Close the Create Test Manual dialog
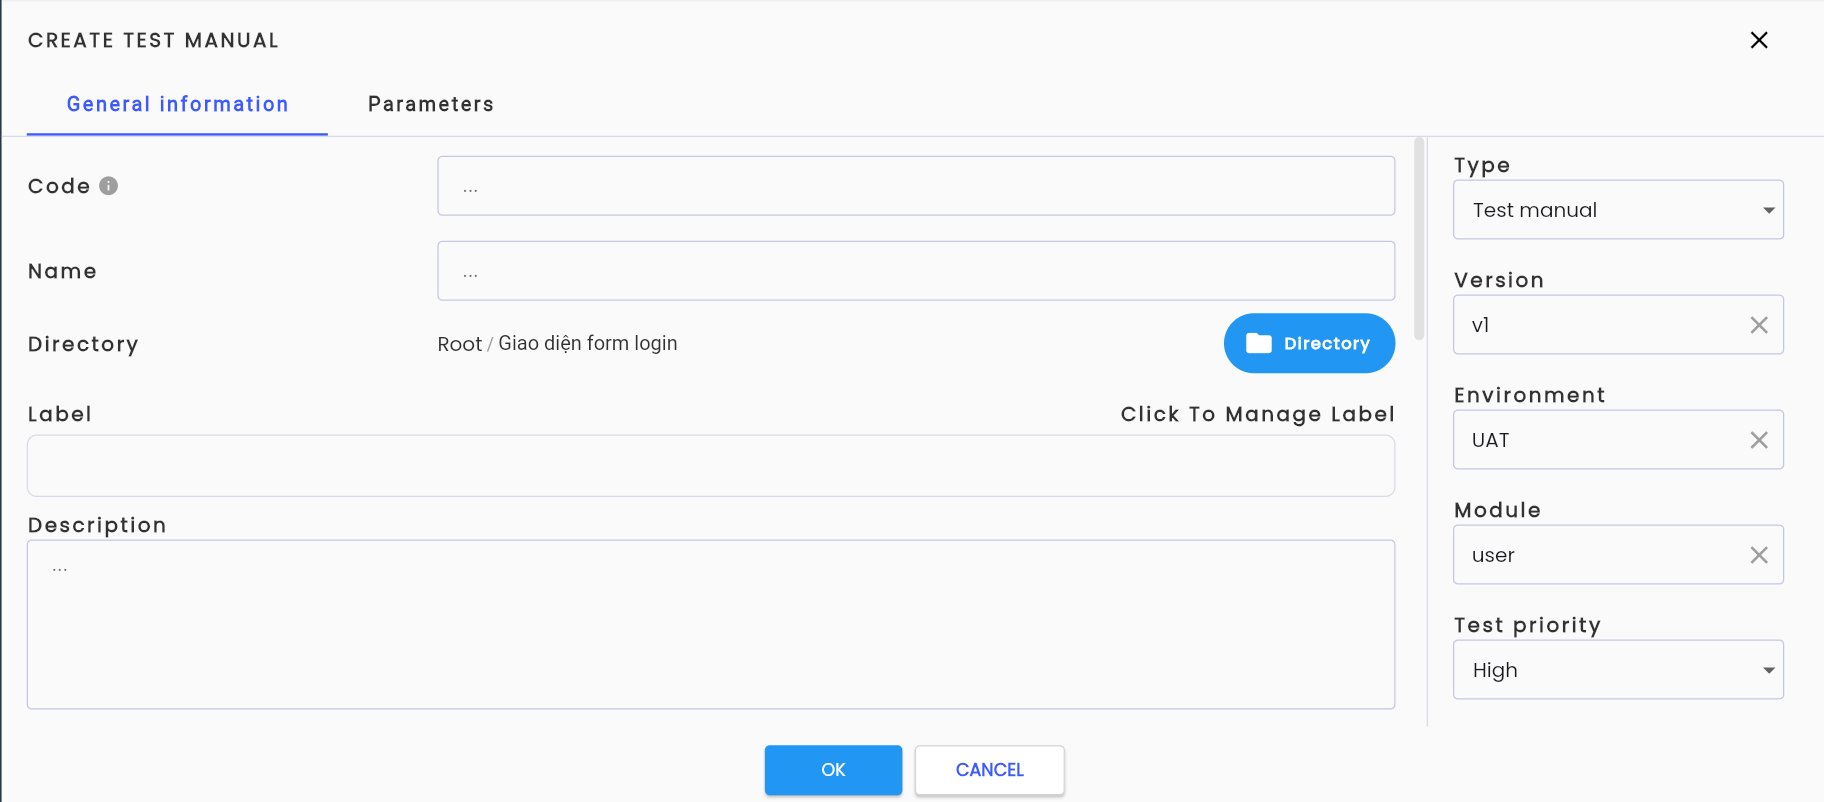The height and width of the screenshot is (802, 1824). pyautogui.click(x=1759, y=40)
